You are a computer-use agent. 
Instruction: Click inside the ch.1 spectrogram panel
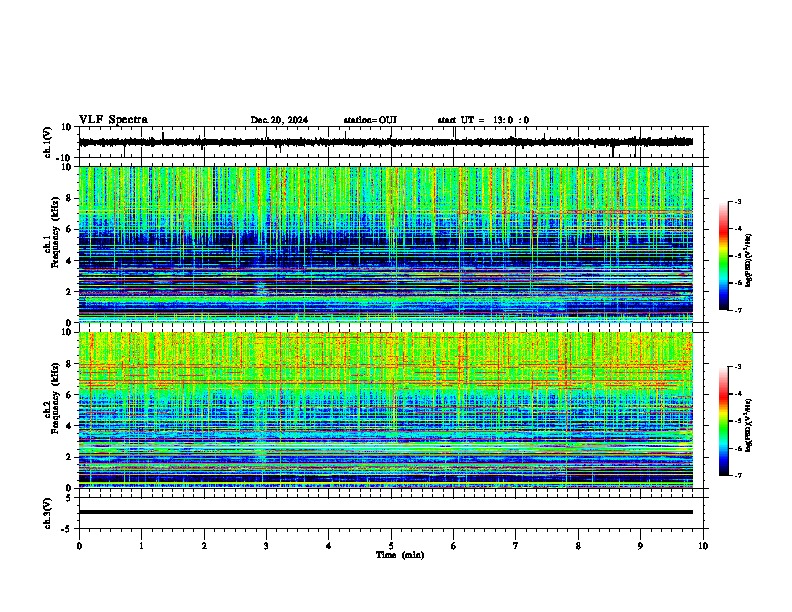click(385, 244)
